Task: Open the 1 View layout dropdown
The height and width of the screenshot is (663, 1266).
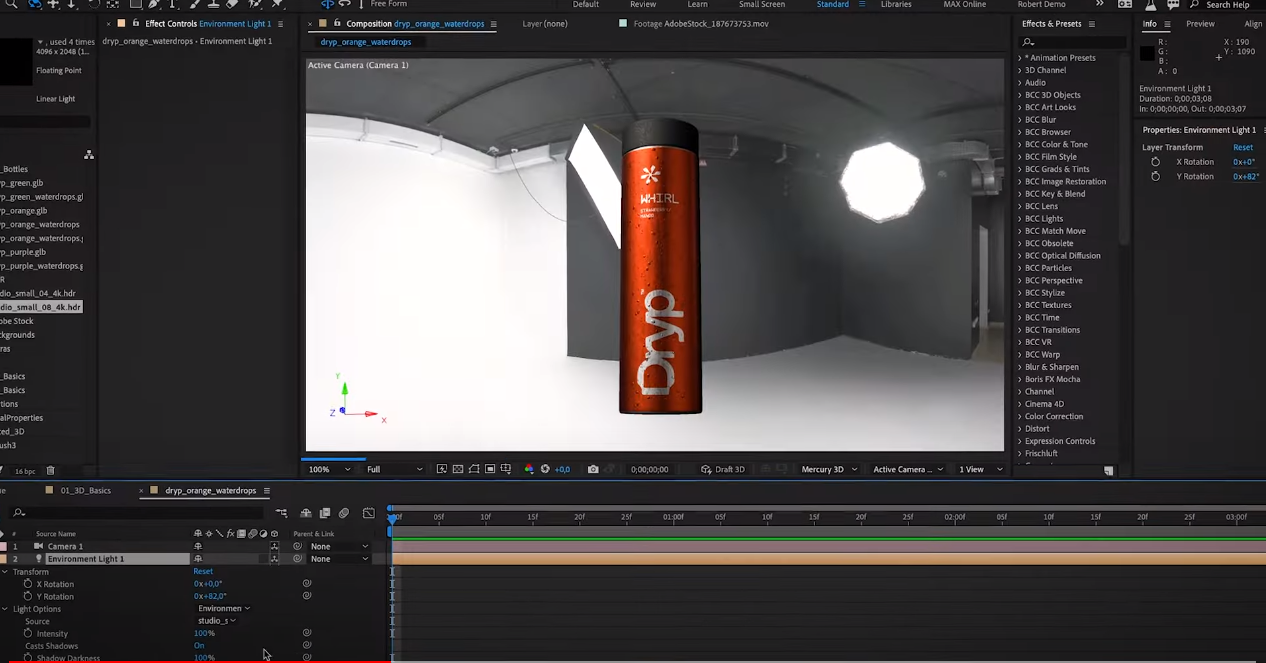Action: pos(980,469)
